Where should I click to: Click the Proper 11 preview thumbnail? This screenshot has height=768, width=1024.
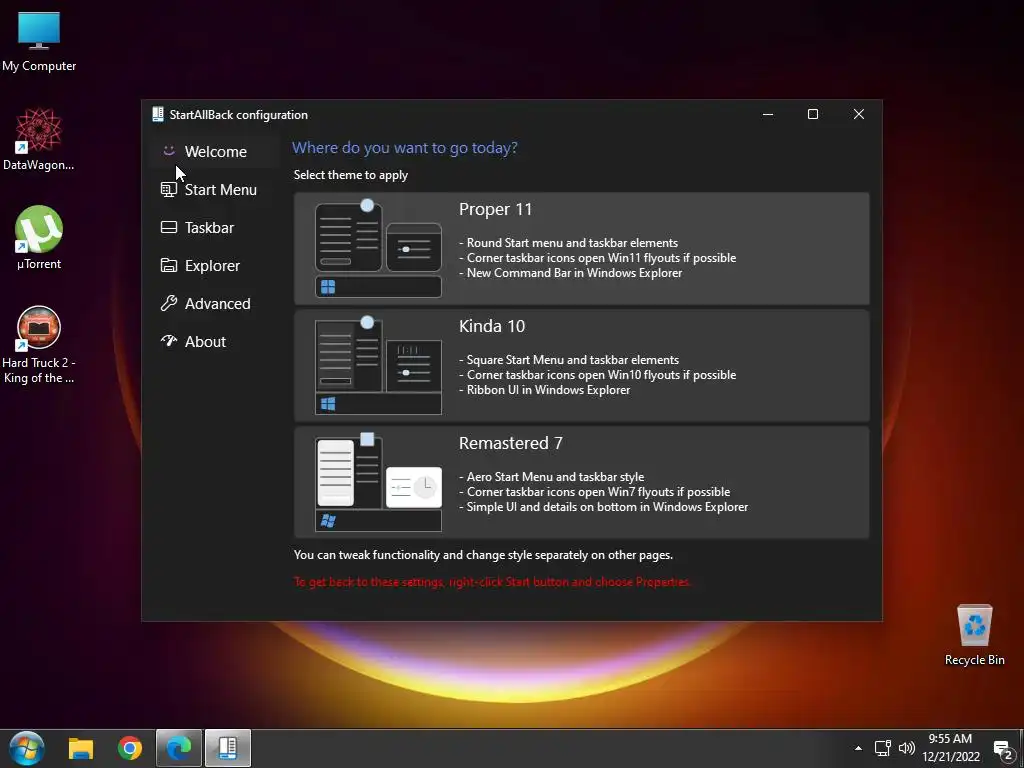[x=378, y=249]
